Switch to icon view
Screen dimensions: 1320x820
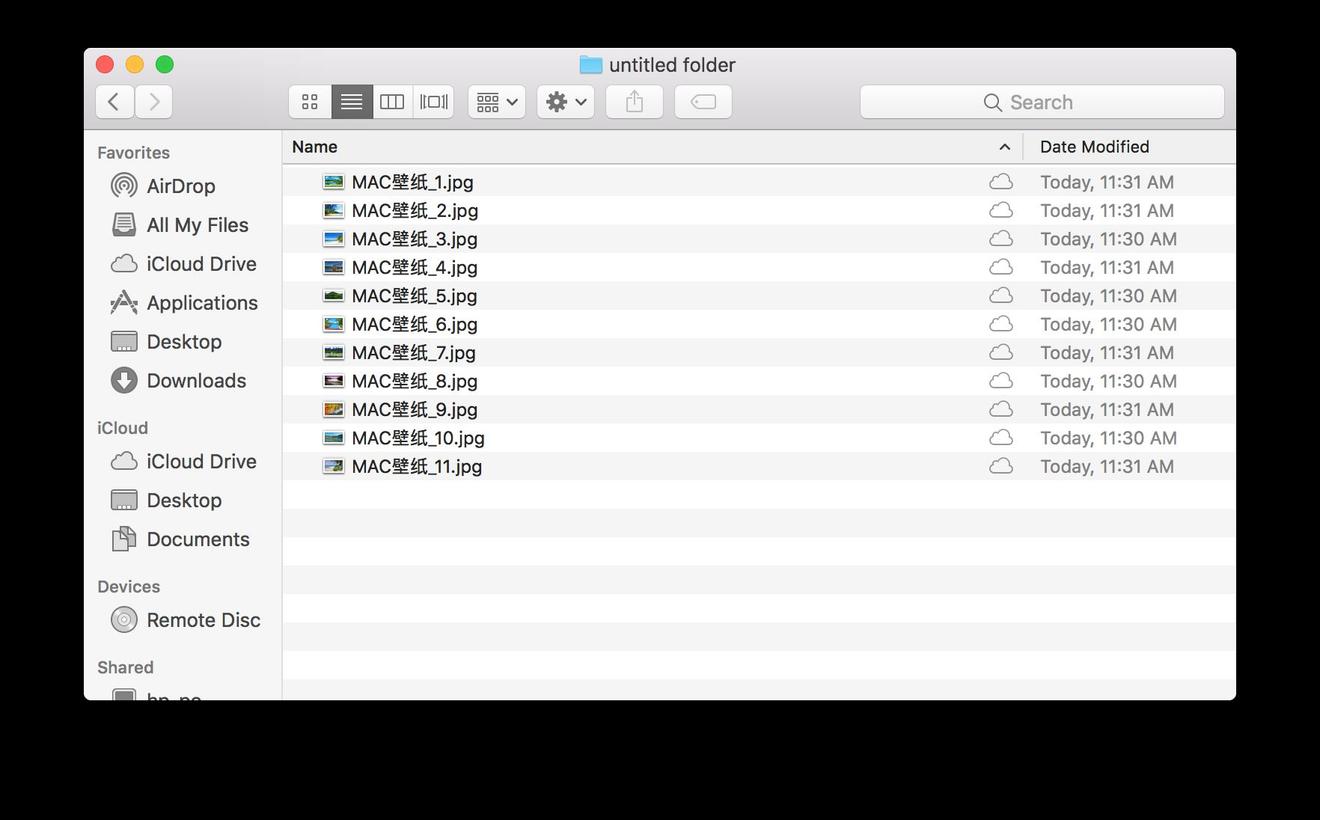click(309, 101)
